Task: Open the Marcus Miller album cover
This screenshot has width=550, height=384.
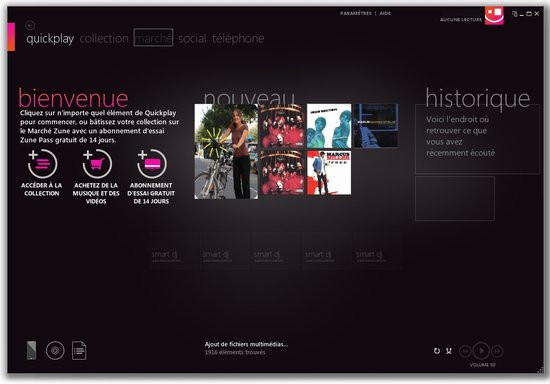Action: pyautogui.click(x=329, y=173)
